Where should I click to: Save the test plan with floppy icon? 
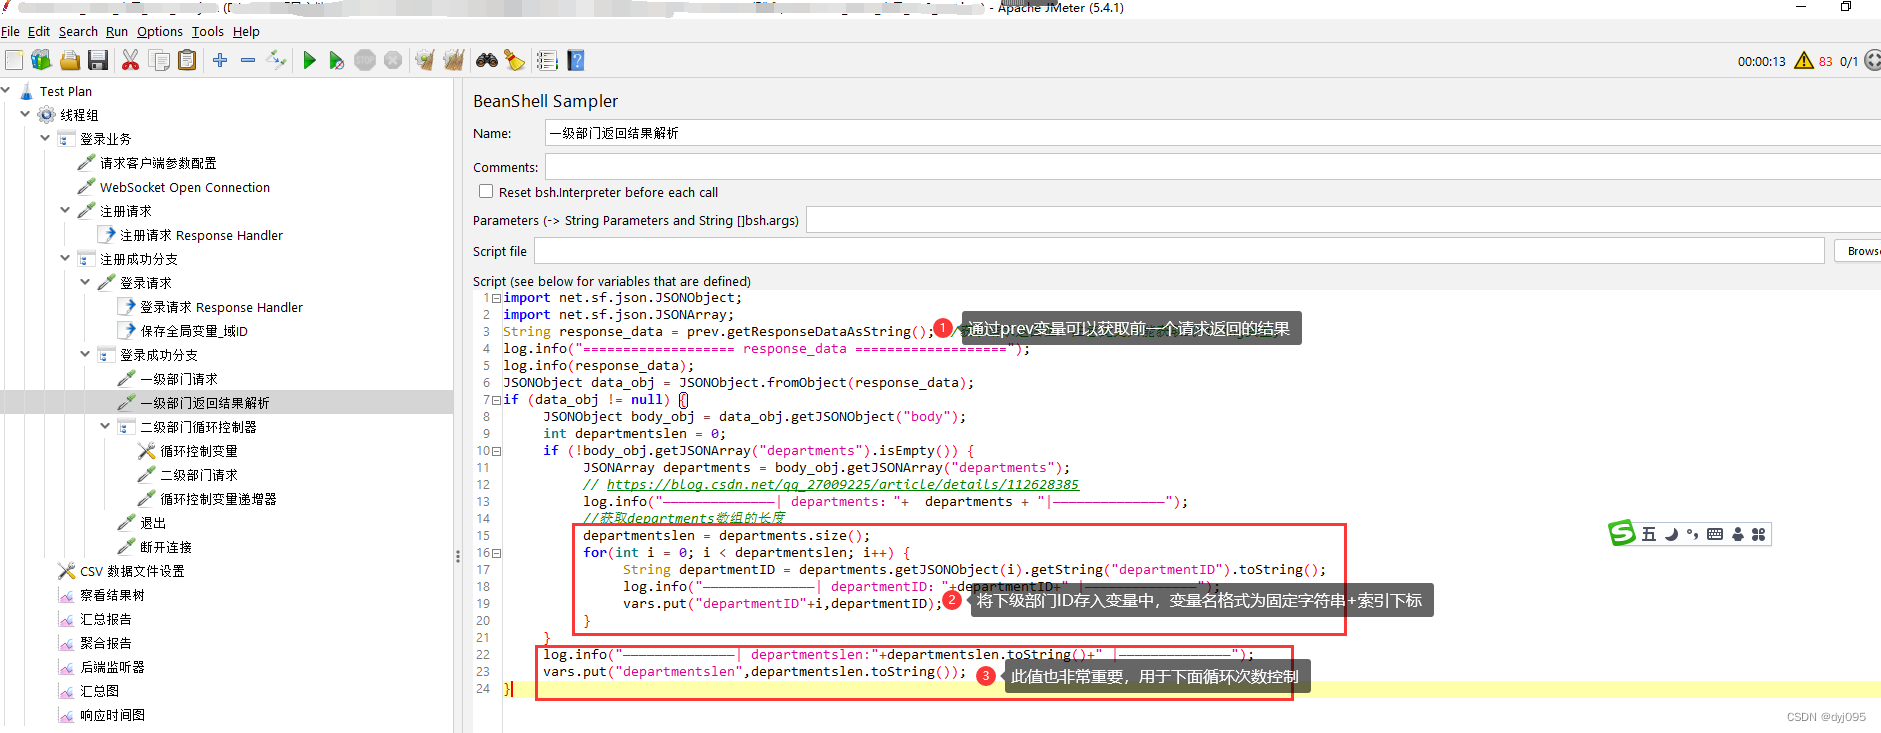pos(98,61)
